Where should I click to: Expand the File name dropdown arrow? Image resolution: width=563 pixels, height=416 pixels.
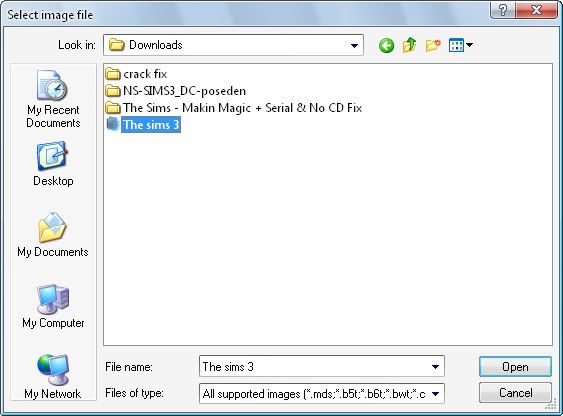pos(435,366)
